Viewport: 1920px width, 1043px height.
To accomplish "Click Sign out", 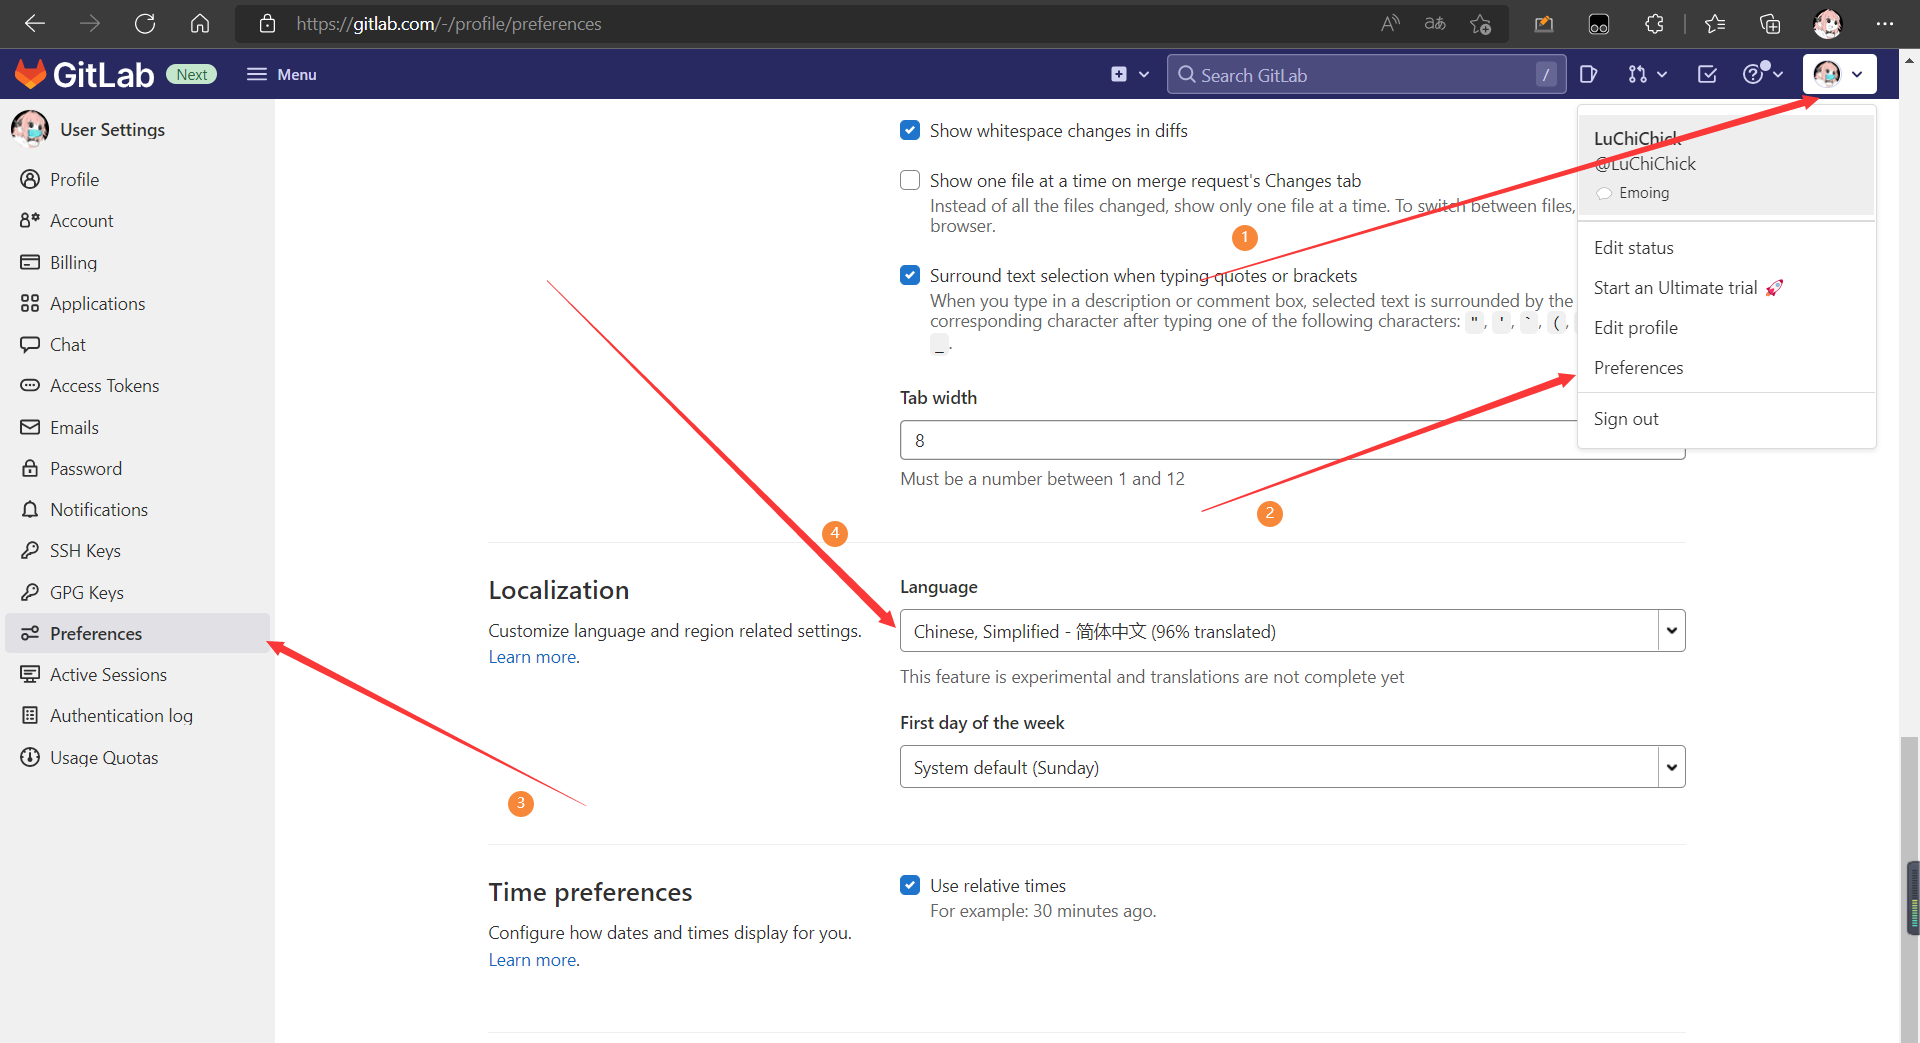I will [1626, 419].
